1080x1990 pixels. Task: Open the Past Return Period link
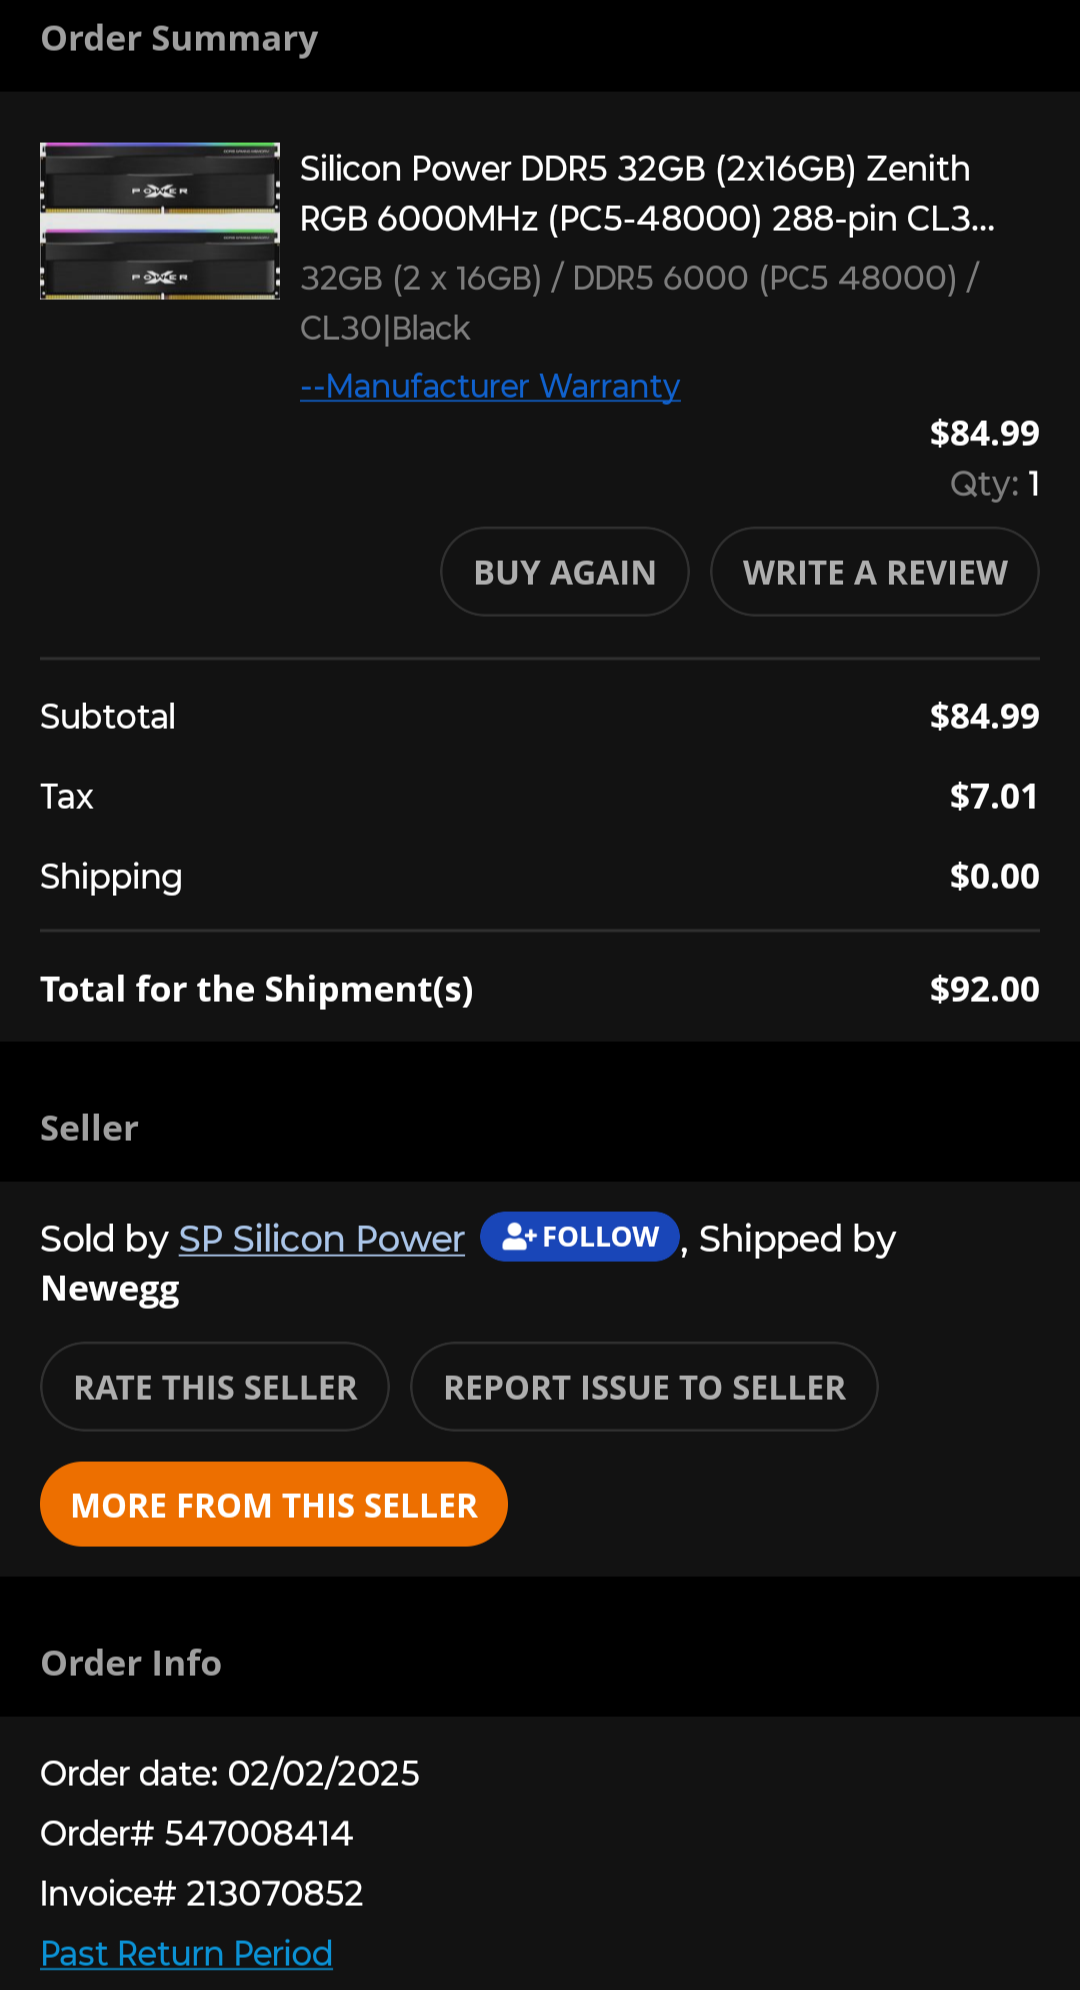(x=186, y=1953)
